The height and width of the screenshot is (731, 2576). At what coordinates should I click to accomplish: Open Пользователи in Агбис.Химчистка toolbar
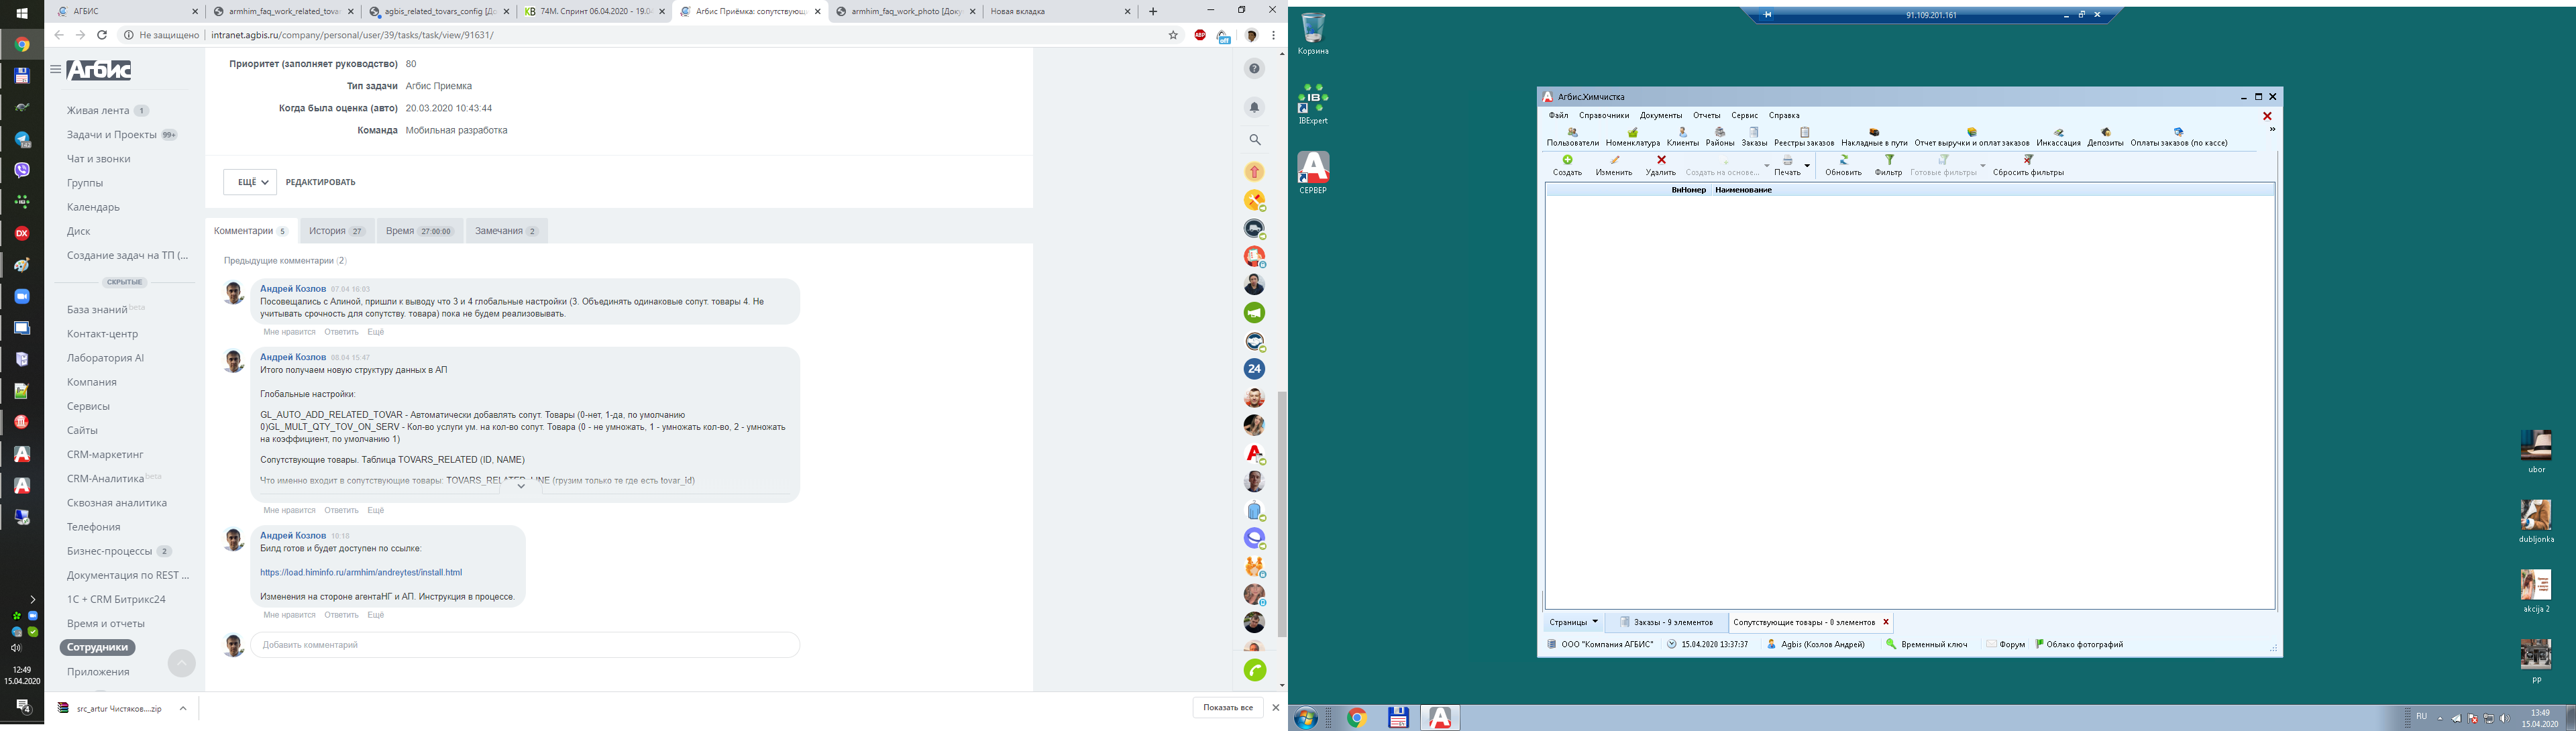(x=1572, y=138)
